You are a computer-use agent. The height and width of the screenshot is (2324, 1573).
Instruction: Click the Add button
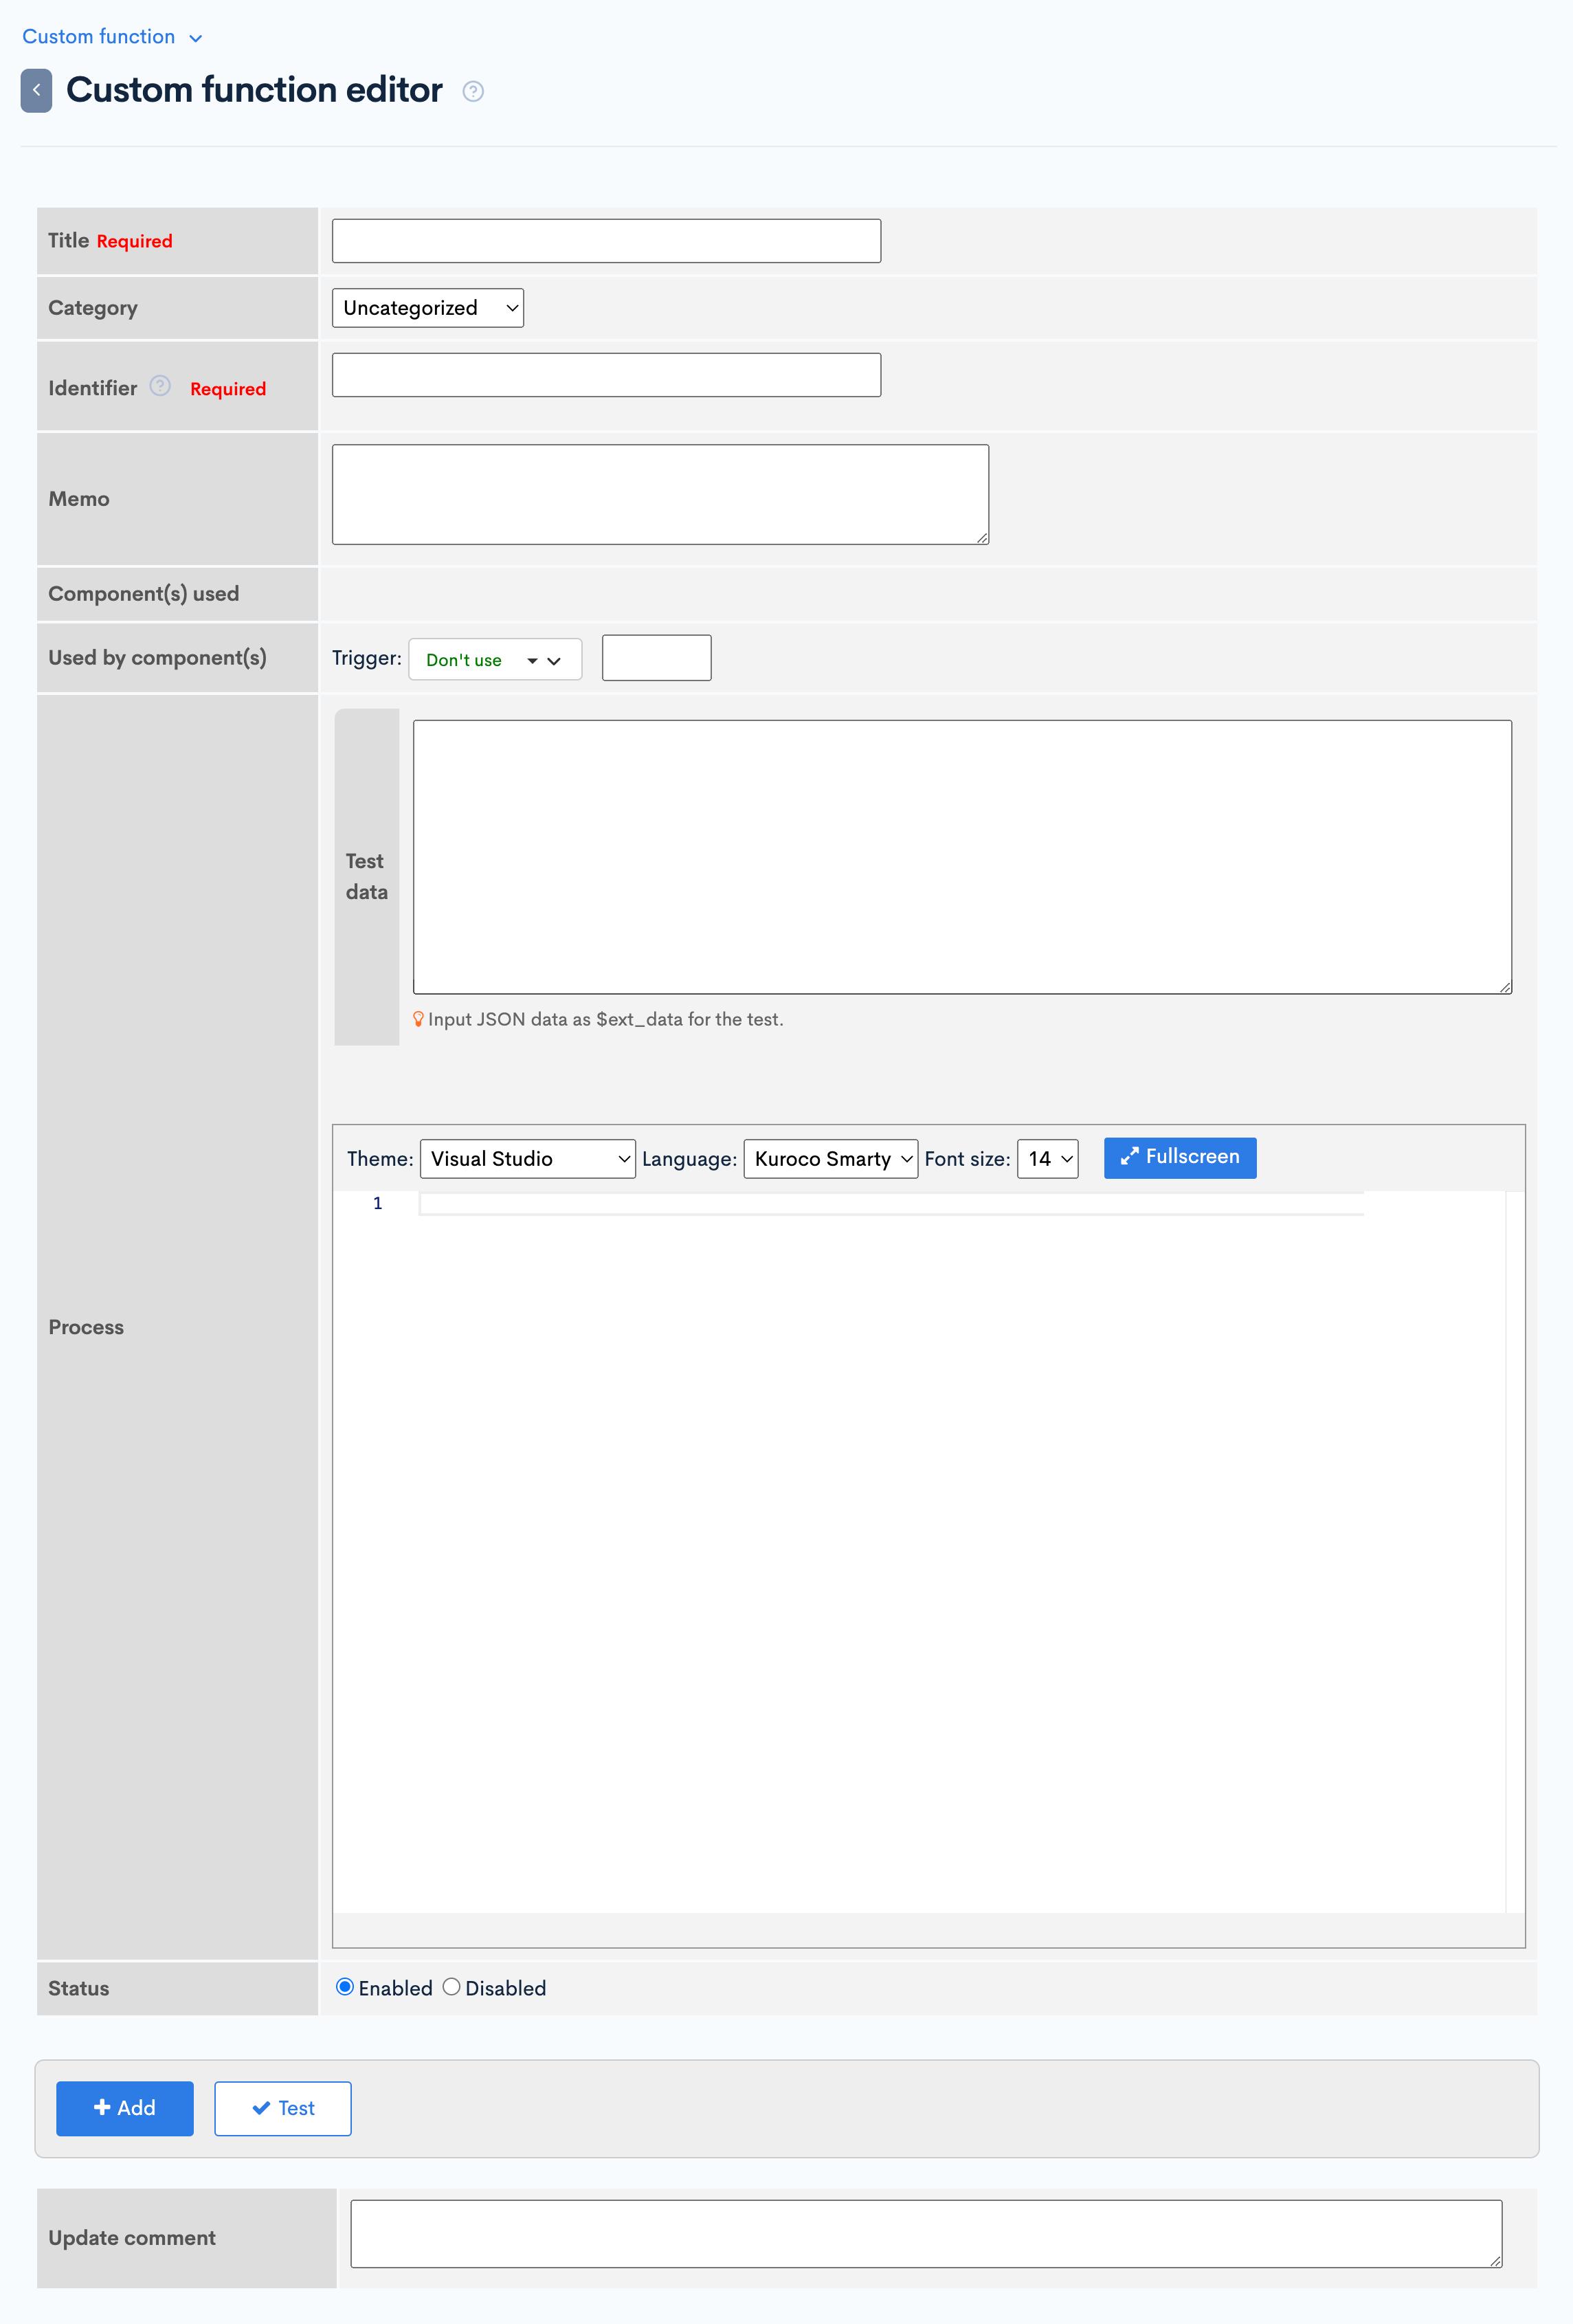pyautogui.click(x=124, y=2108)
